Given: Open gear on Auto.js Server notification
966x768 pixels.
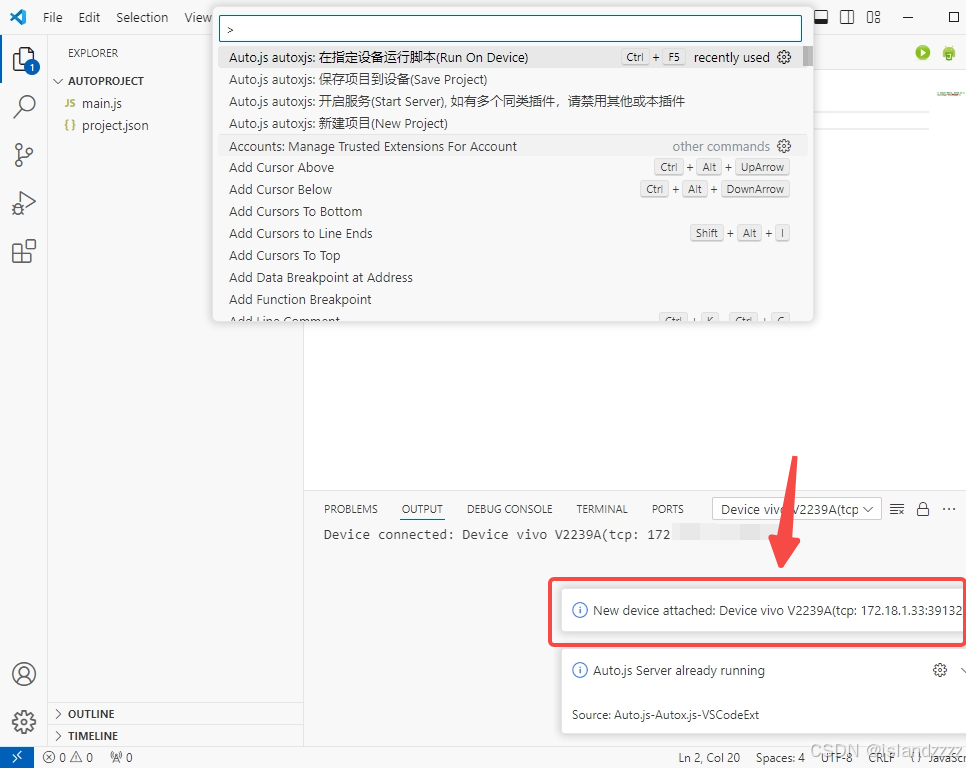Looking at the screenshot, I should 940,670.
